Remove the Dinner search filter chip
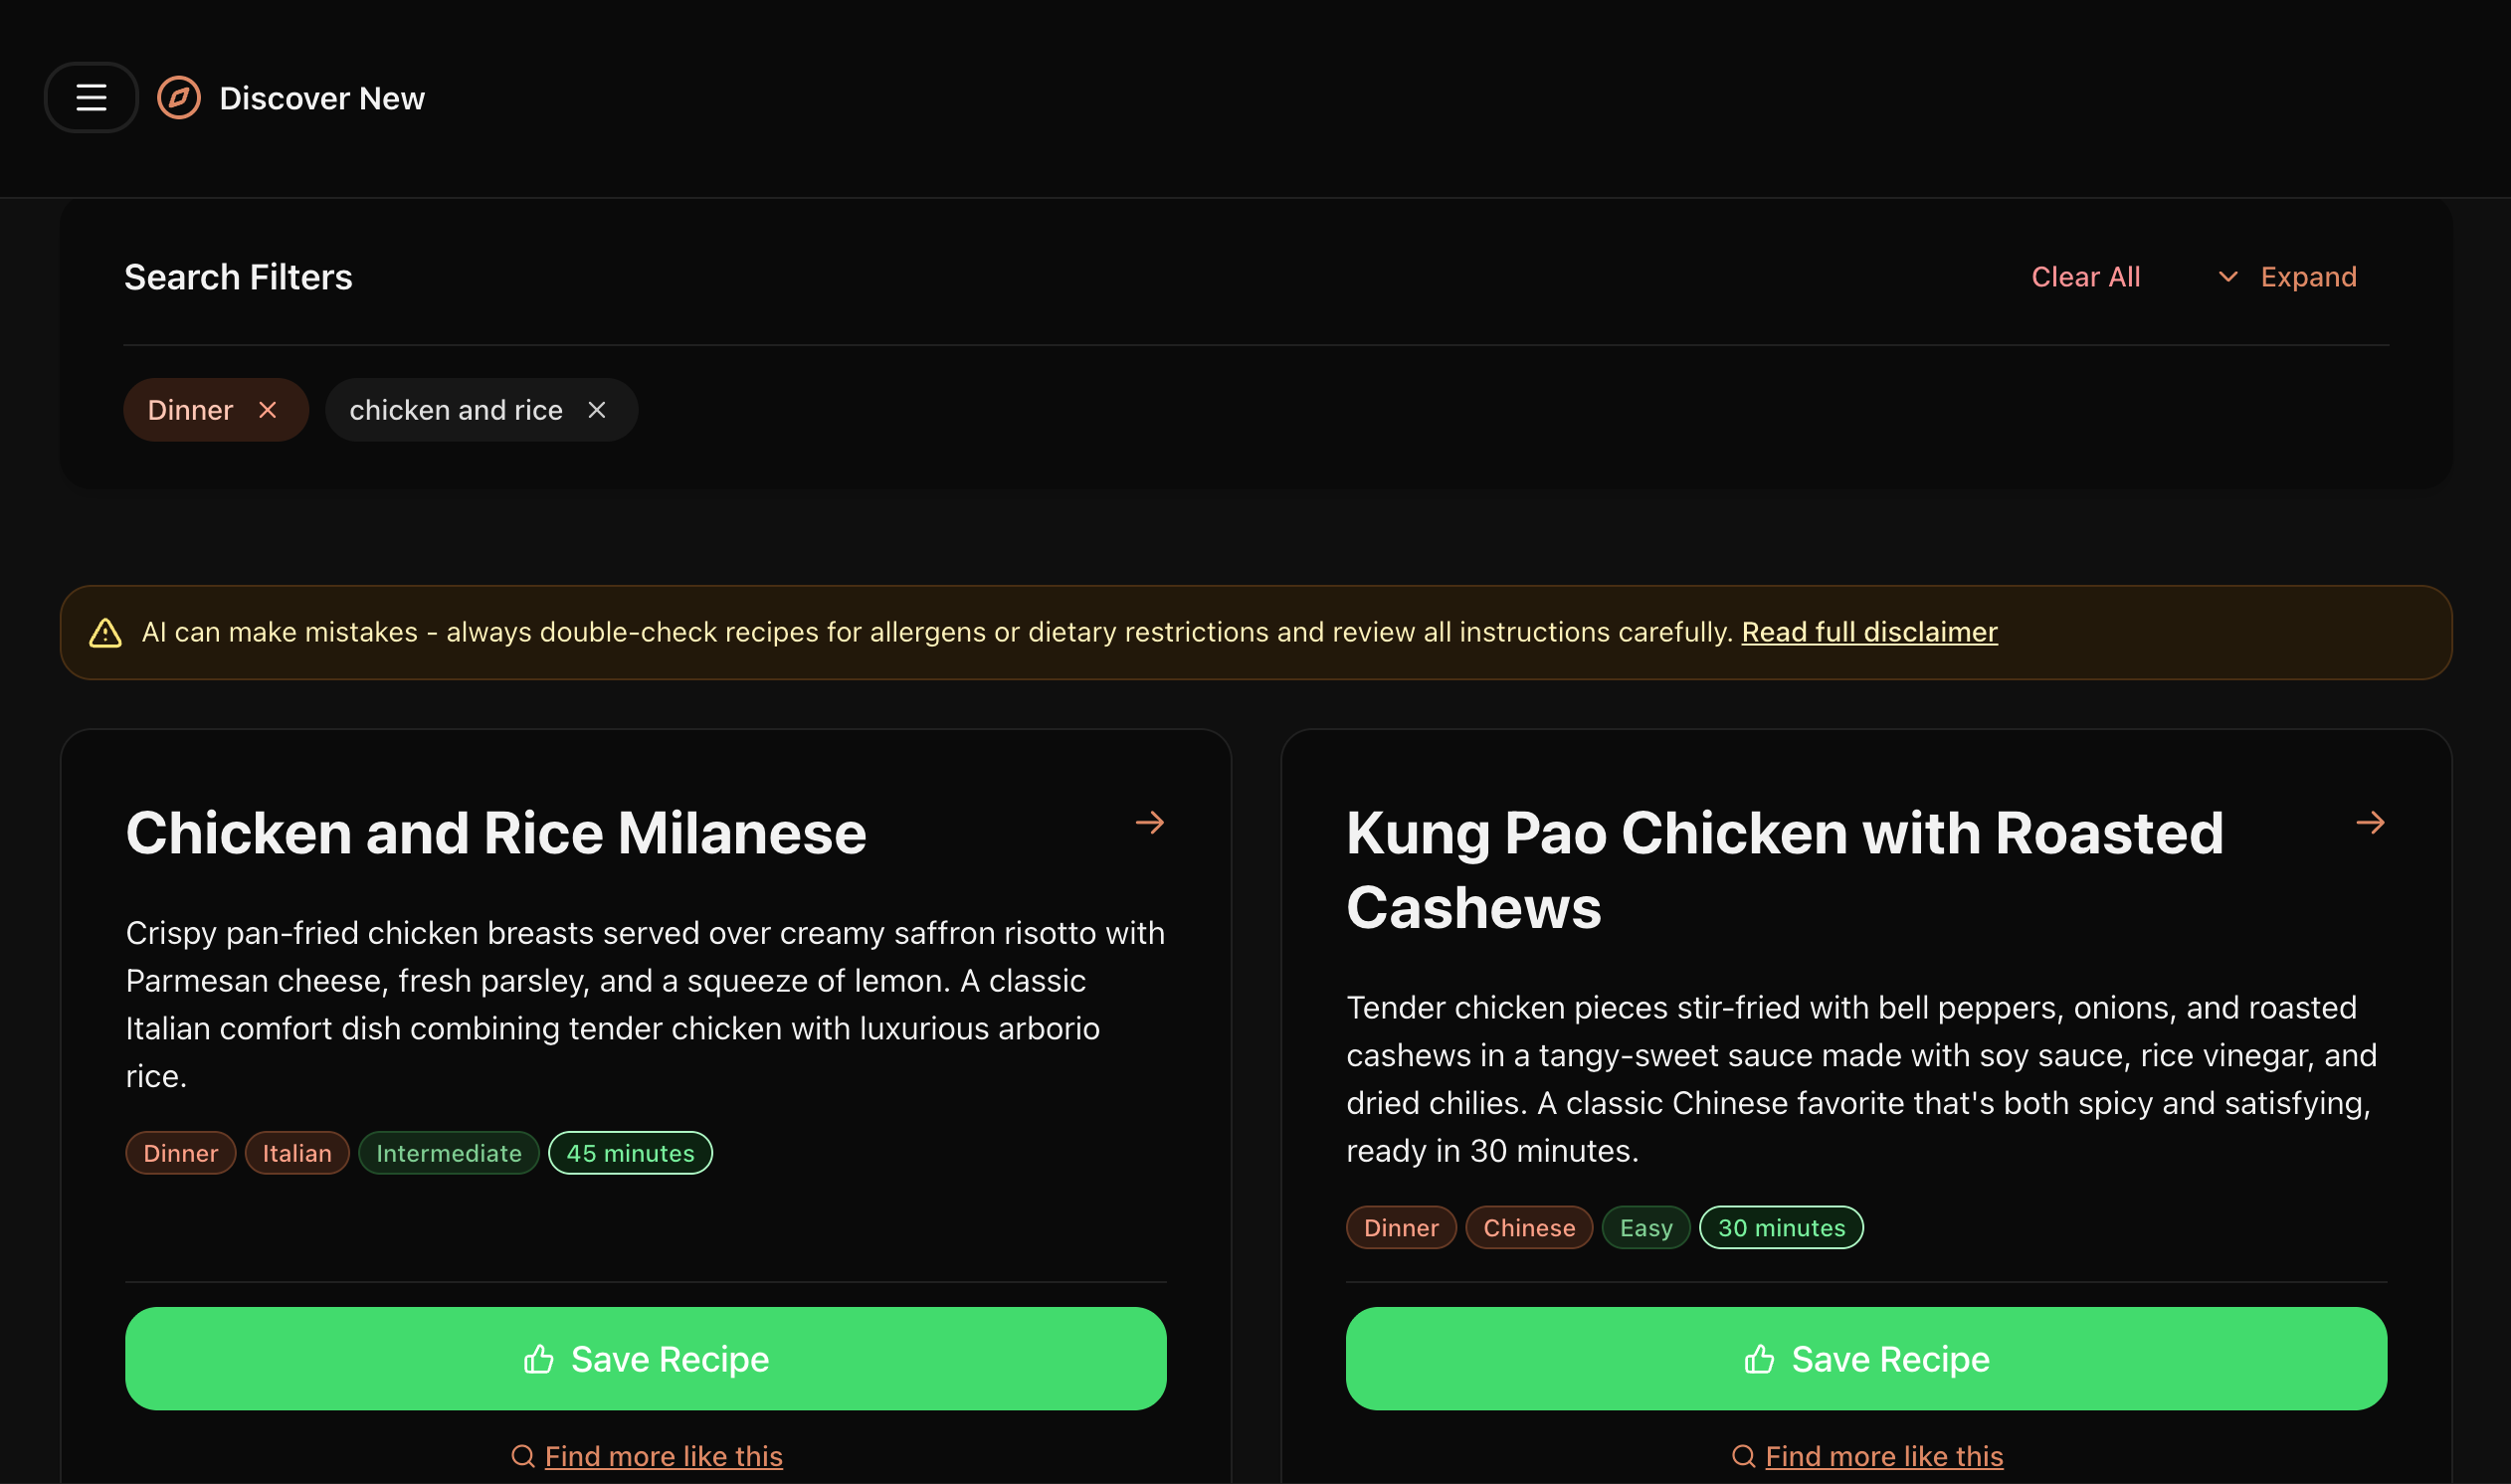 267,409
